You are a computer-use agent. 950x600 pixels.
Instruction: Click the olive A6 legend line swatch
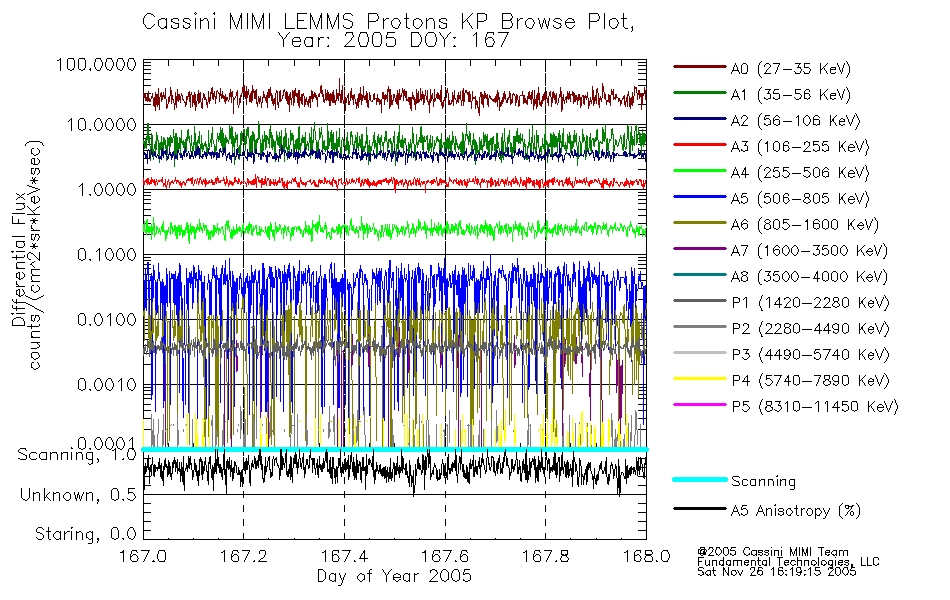click(700, 223)
